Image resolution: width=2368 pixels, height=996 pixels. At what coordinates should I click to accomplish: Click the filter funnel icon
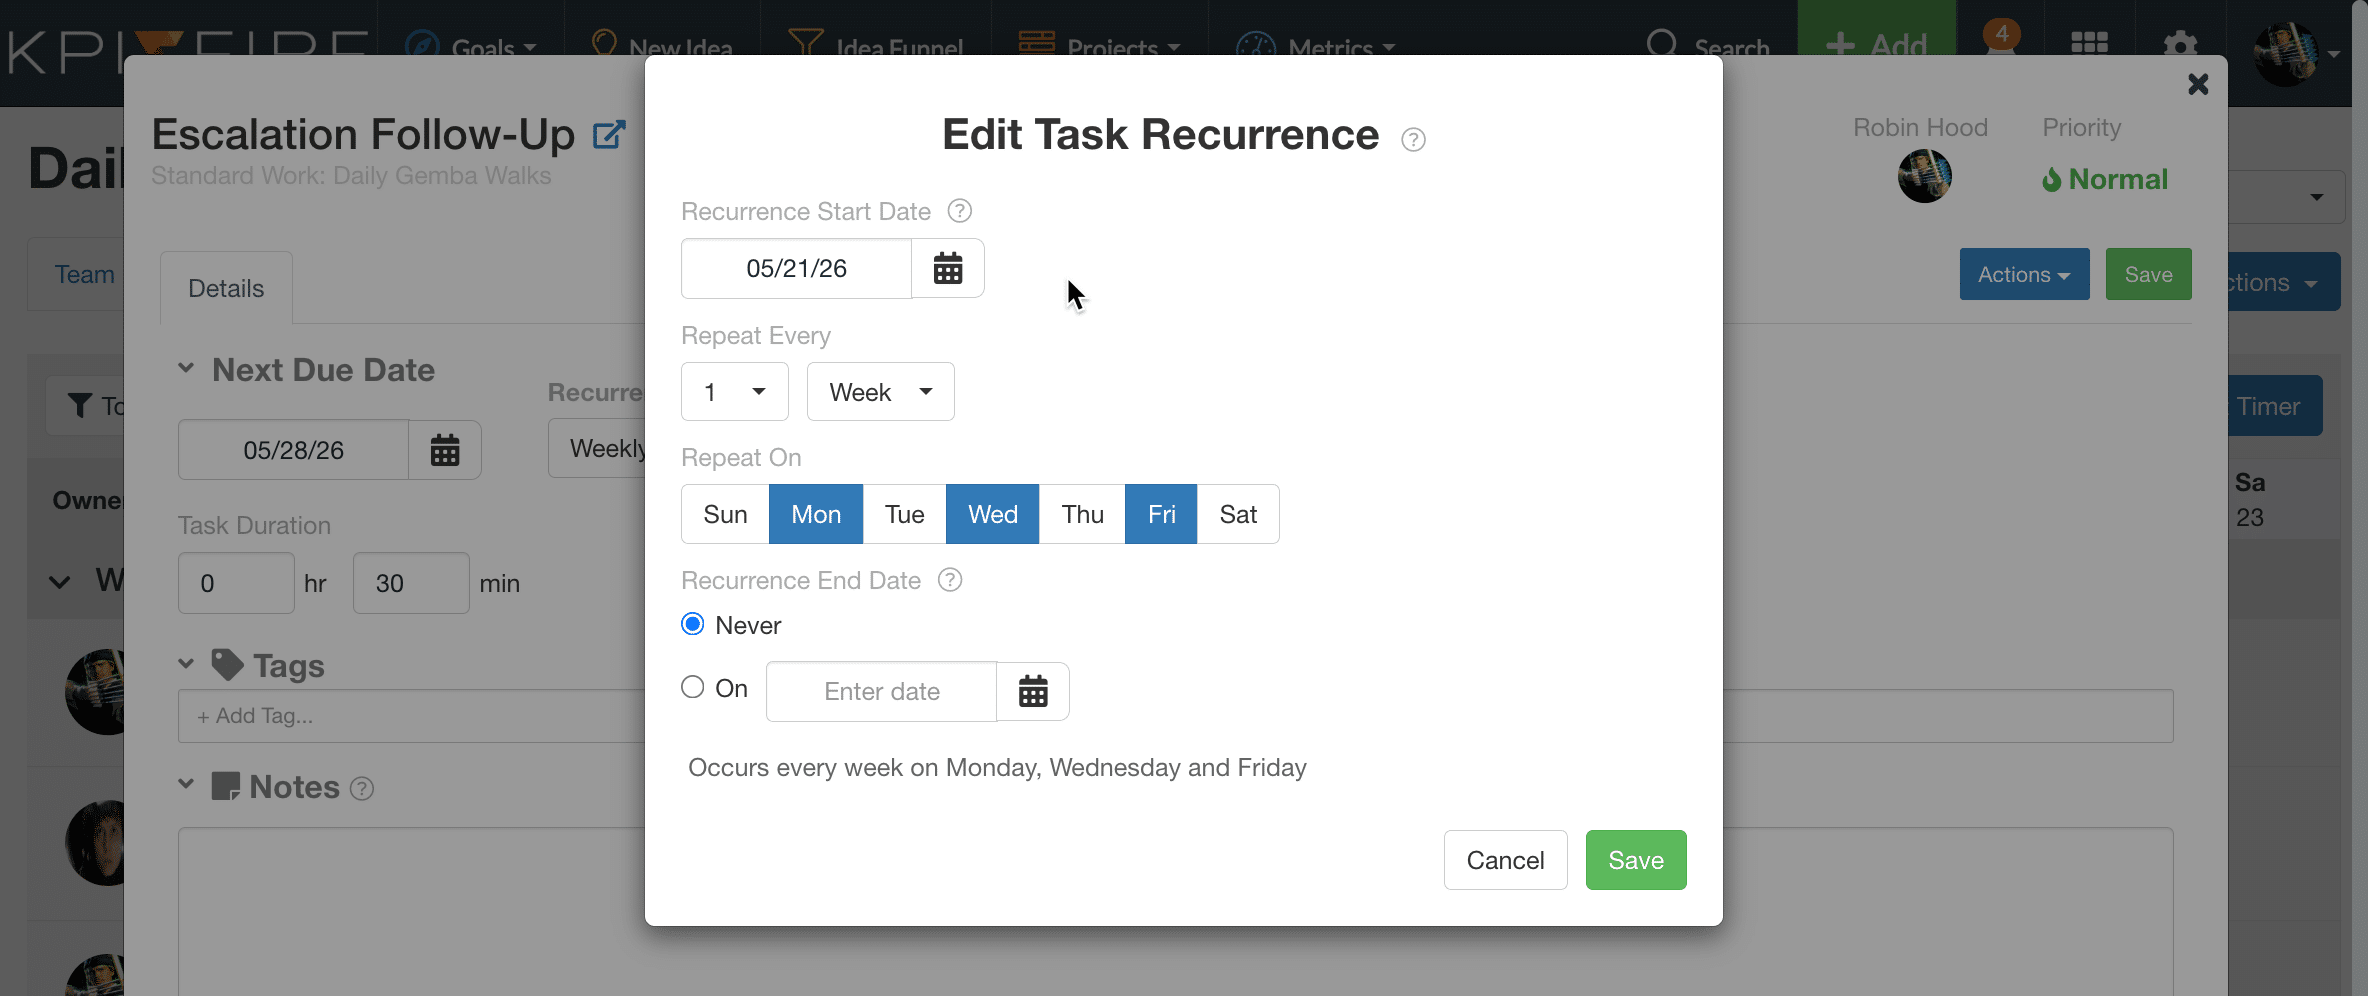point(80,405)
